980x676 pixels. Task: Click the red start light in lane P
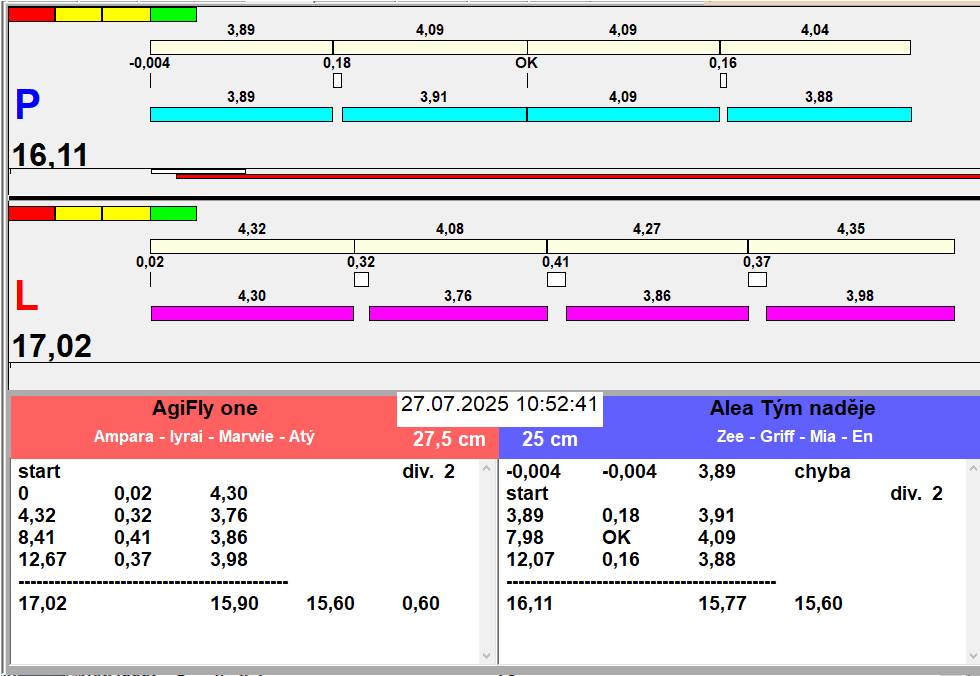[x=31, y=15]
